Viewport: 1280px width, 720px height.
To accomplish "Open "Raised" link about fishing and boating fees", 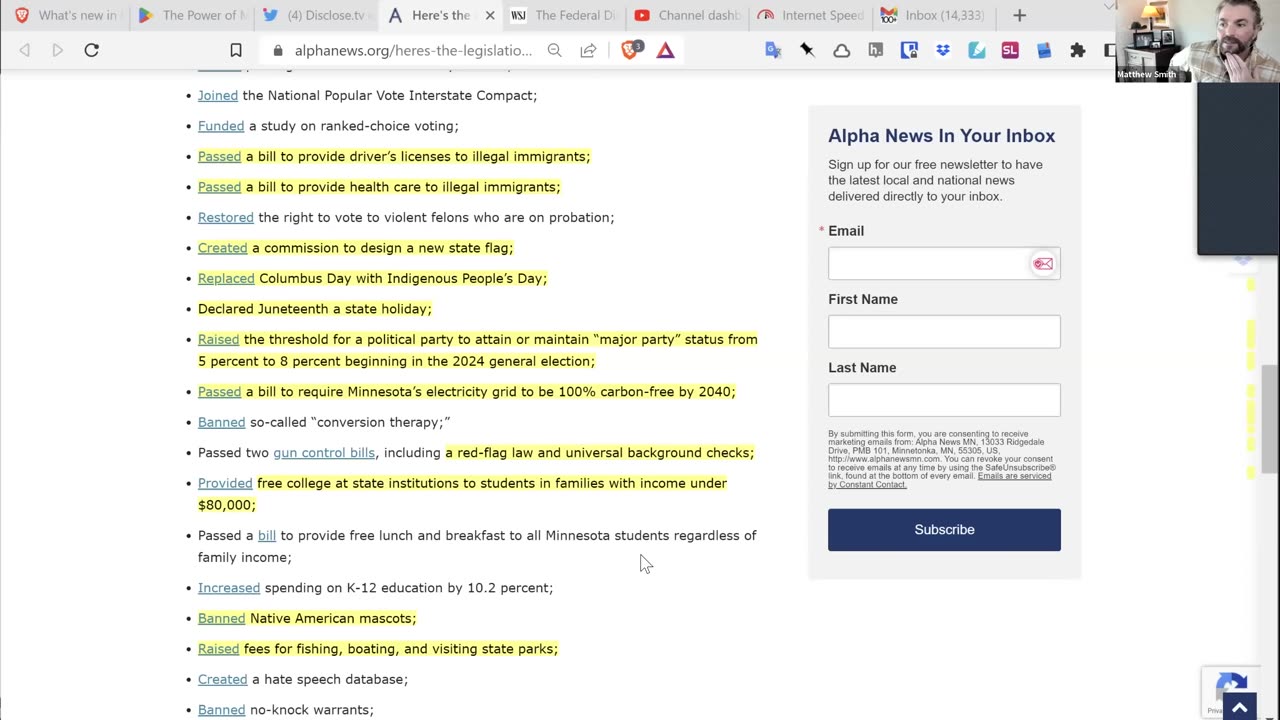I will [x=218, y=649].
